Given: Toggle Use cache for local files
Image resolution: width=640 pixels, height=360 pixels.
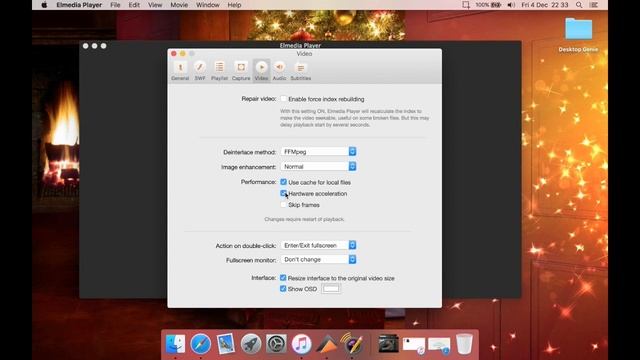Looking at the screenshot, I should [x=283, y=182].
